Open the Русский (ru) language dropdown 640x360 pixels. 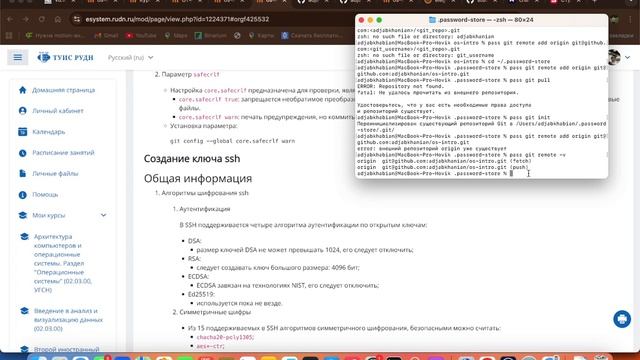tap(131, 58)
